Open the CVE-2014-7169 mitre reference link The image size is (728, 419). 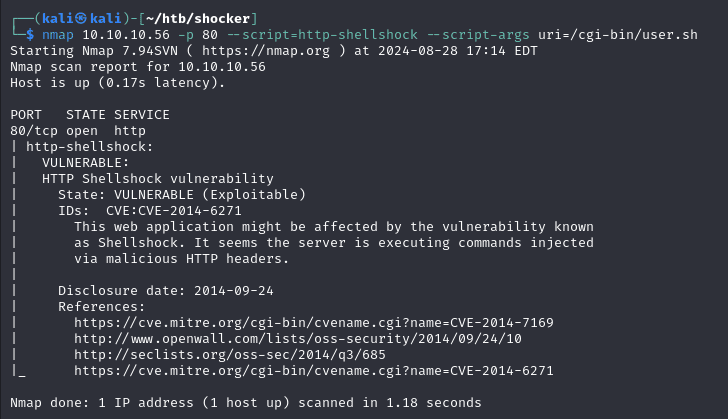313,322
